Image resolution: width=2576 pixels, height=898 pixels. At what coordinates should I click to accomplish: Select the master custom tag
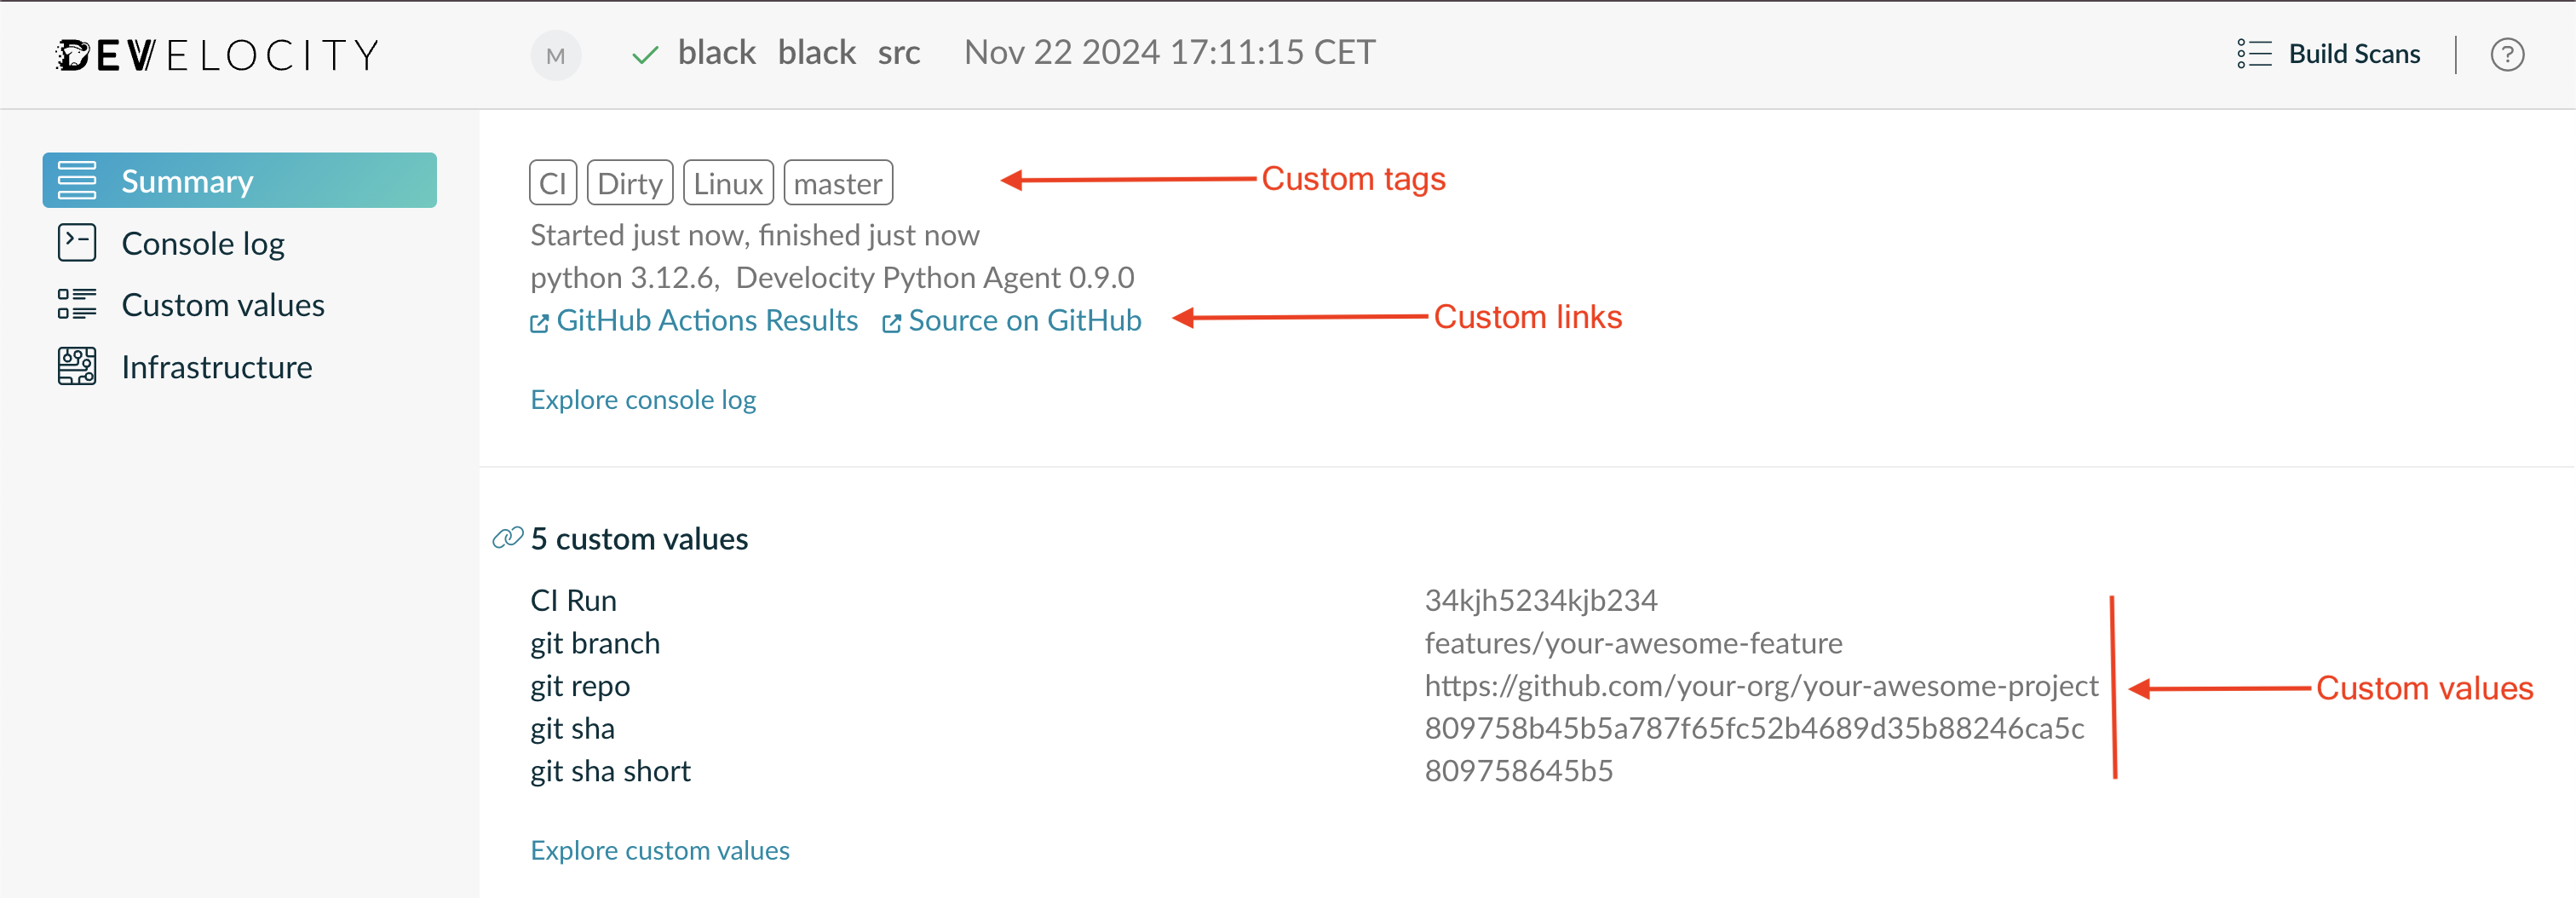[838, 182]
